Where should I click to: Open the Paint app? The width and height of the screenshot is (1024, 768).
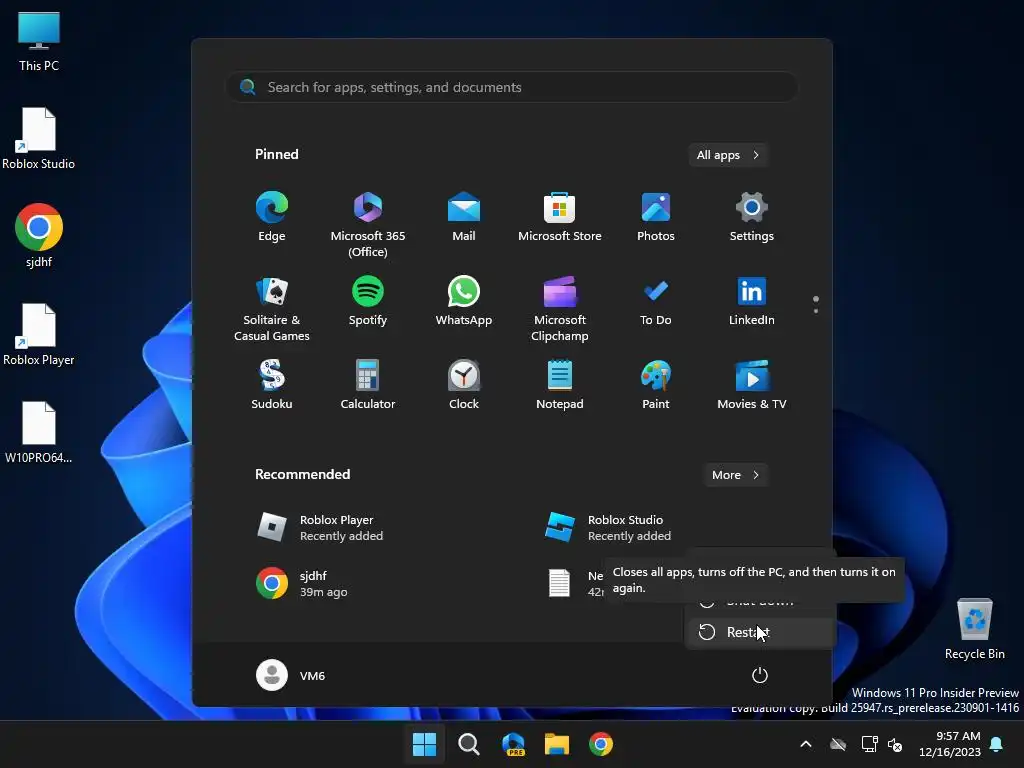pos(656,385)
